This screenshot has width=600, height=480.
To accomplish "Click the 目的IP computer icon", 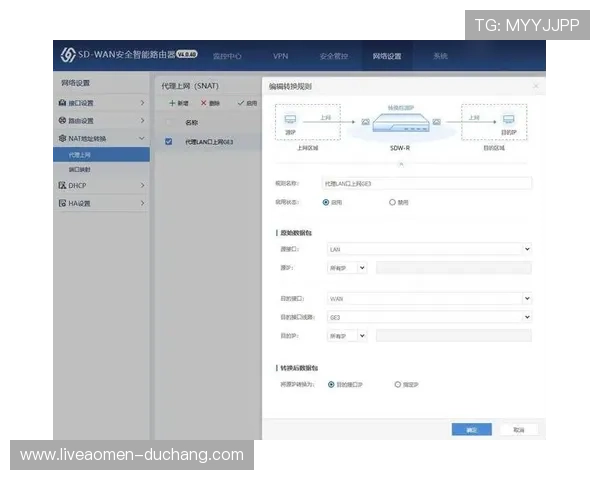I will (509, 119).
